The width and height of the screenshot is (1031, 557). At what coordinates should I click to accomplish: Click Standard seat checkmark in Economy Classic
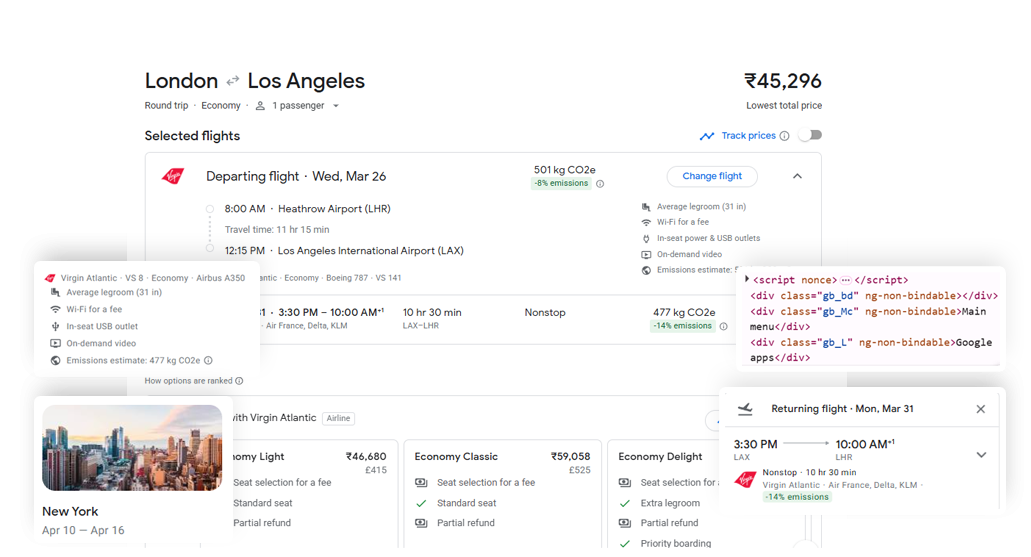[421, 503]
